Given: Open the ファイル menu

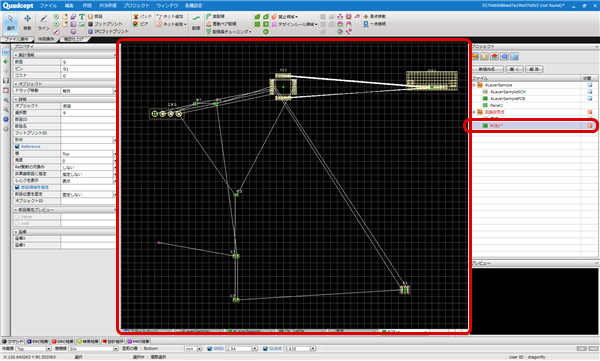Looking at the screenshot, I should point(48,6).
